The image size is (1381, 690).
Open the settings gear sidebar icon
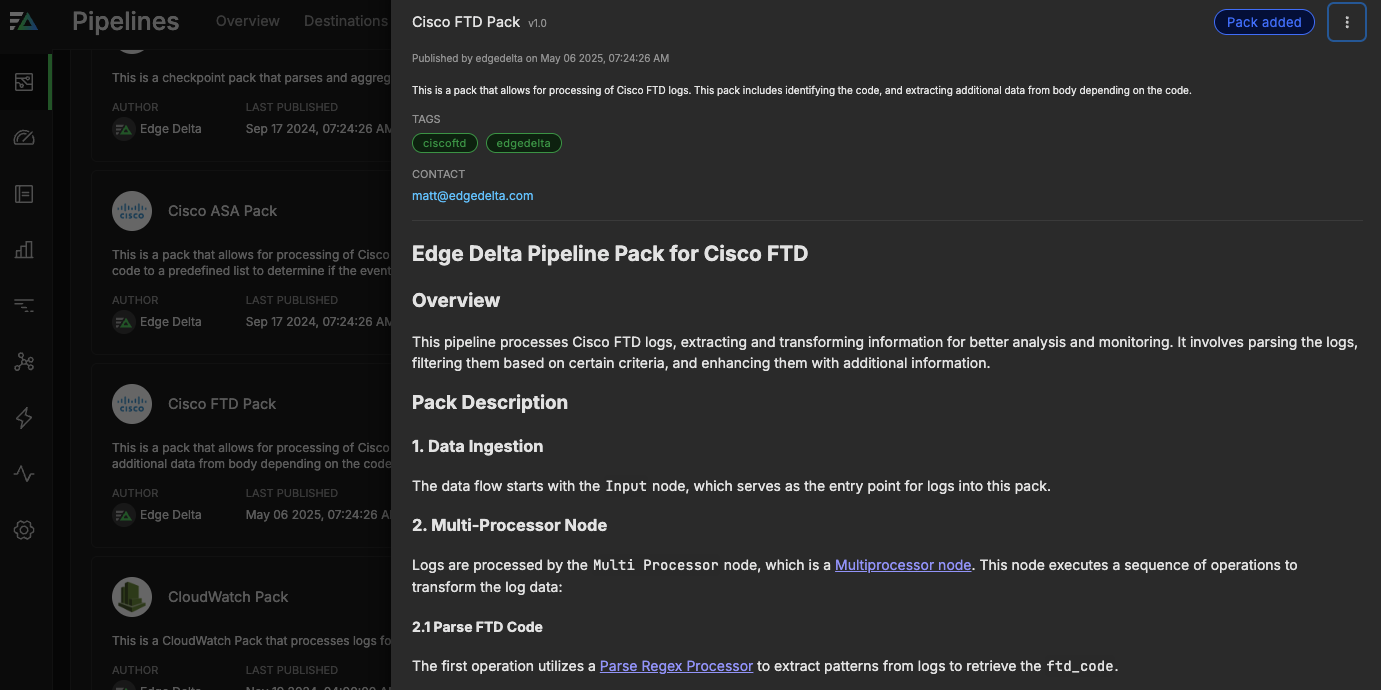point(24,530)
